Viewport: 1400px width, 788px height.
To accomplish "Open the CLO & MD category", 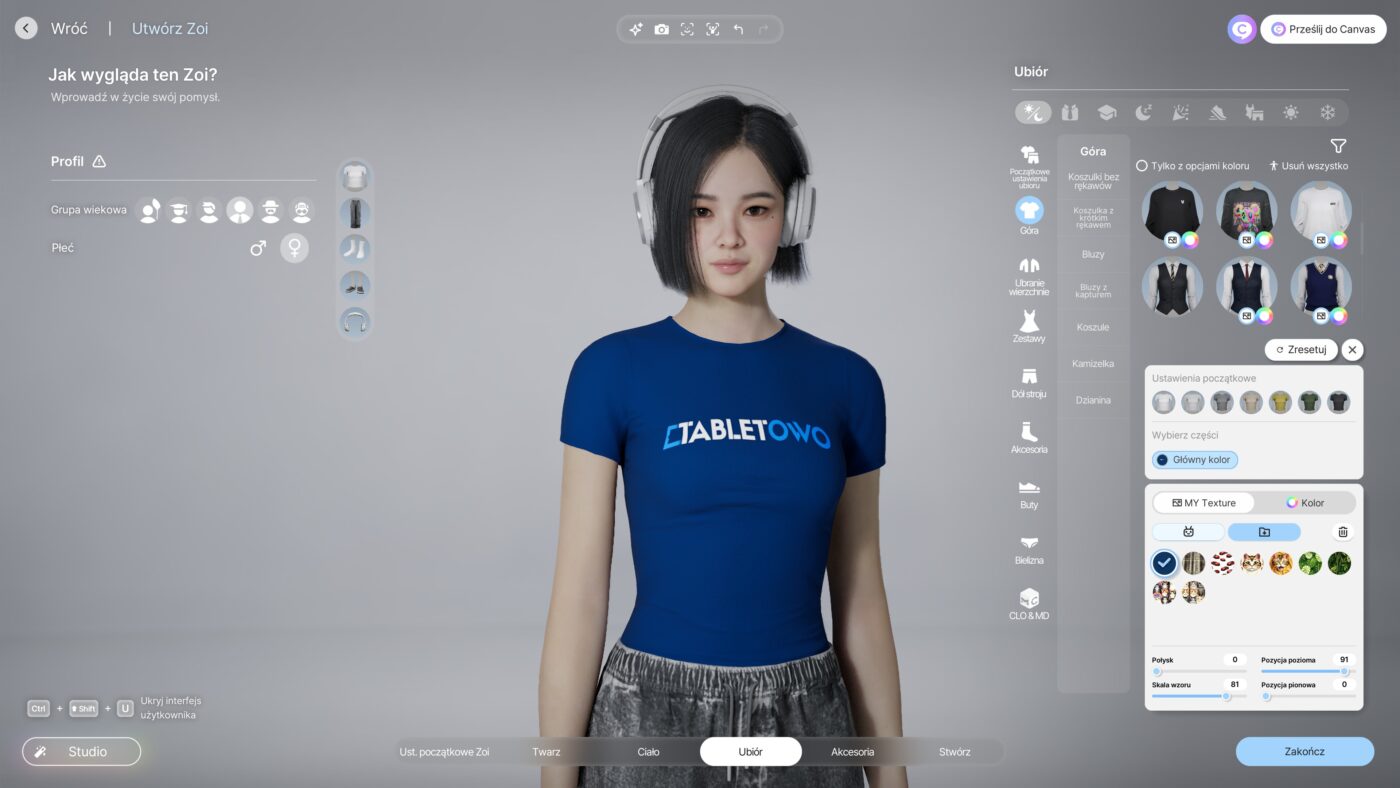I will tap(1029, 604).
